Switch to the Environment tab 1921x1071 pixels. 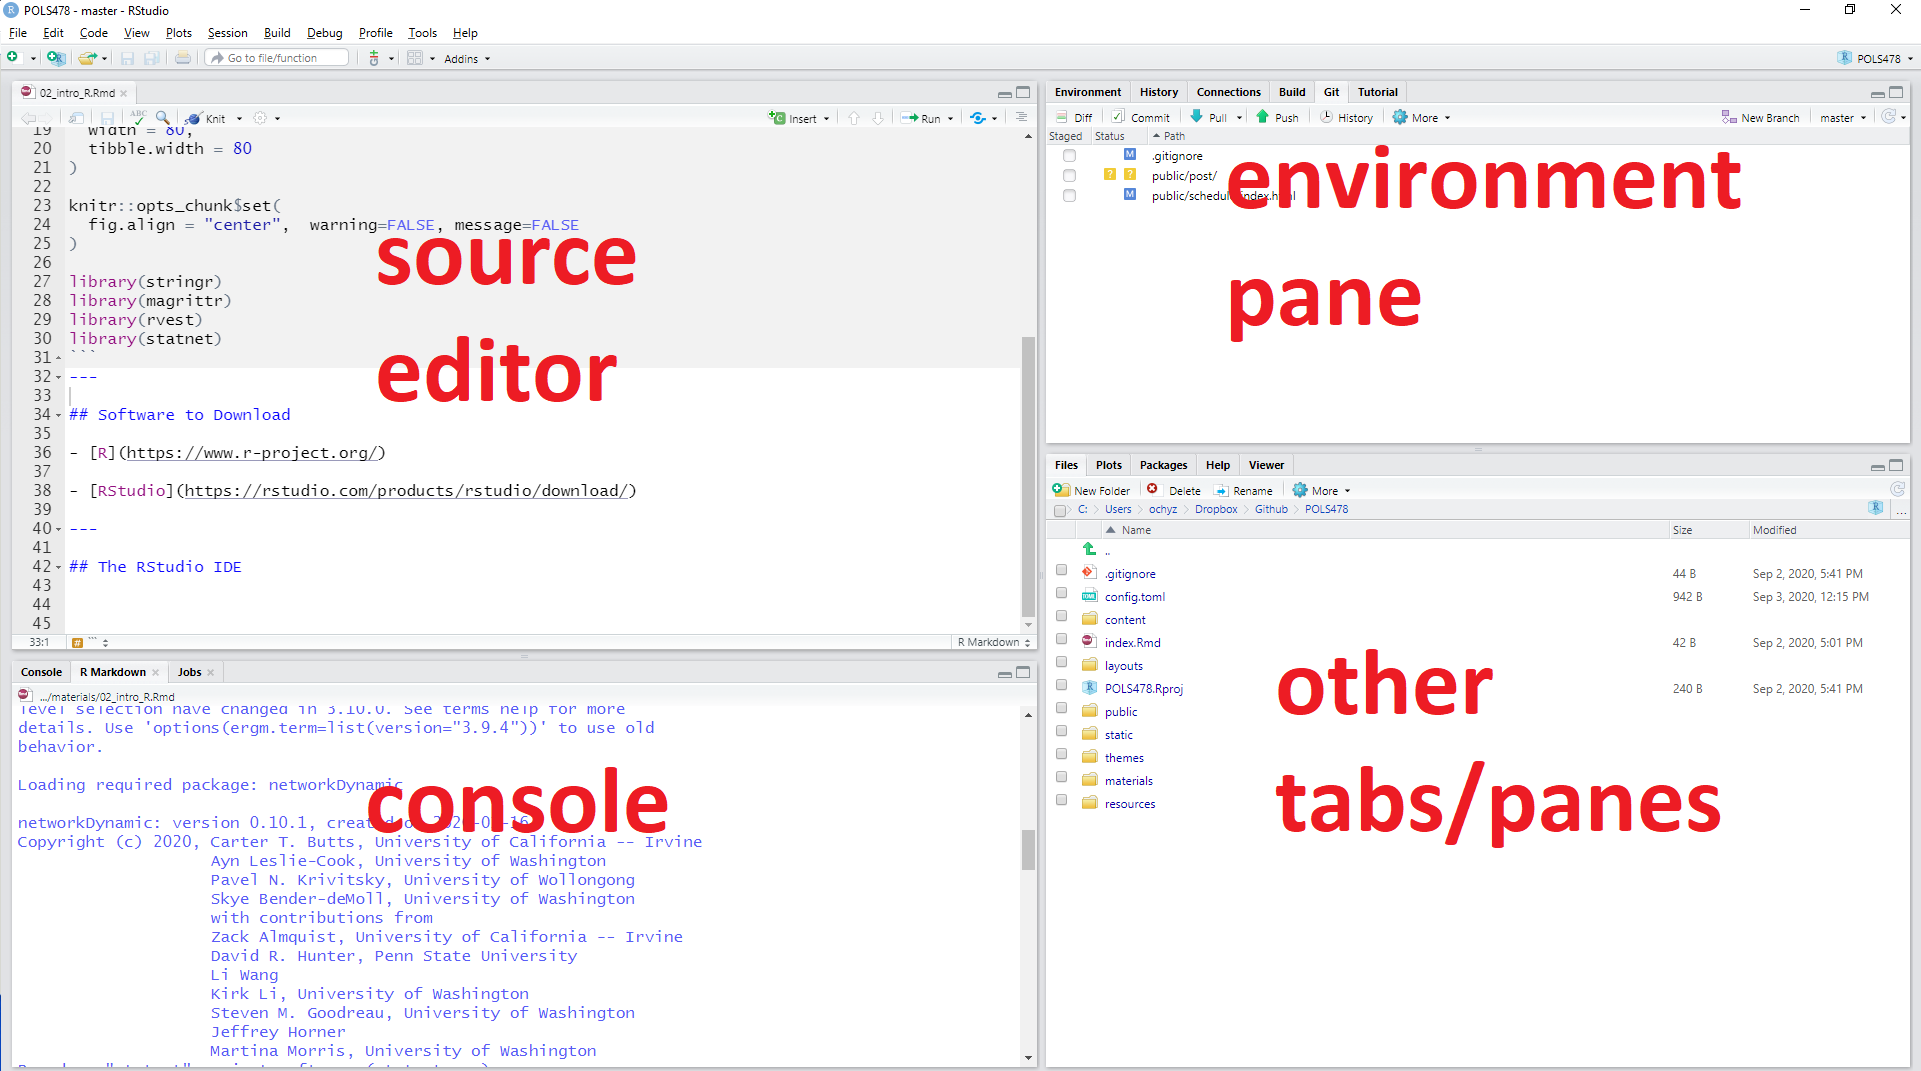tap(1088, 92)
